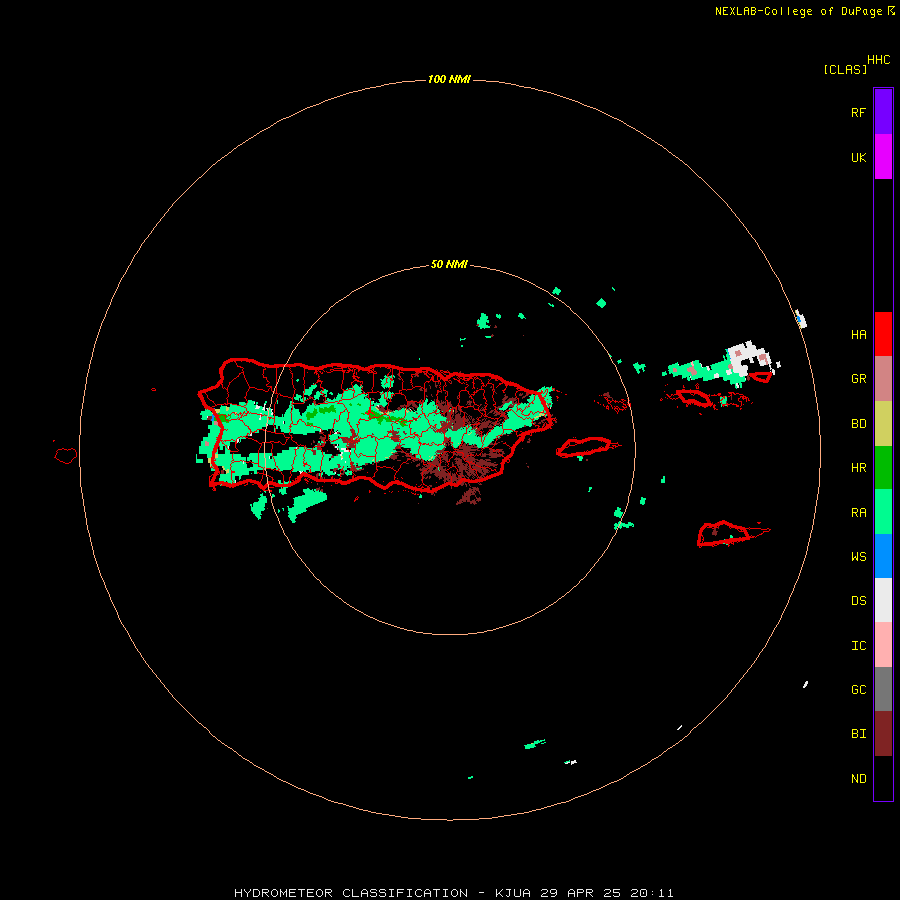Click the 'UK' legend label text

click(858, 157)
